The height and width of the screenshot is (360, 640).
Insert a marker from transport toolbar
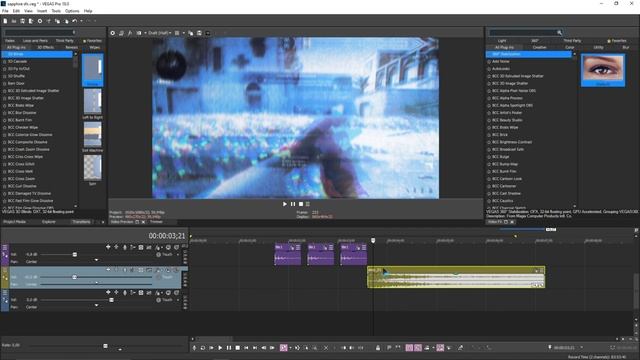[x=389, y=348]
